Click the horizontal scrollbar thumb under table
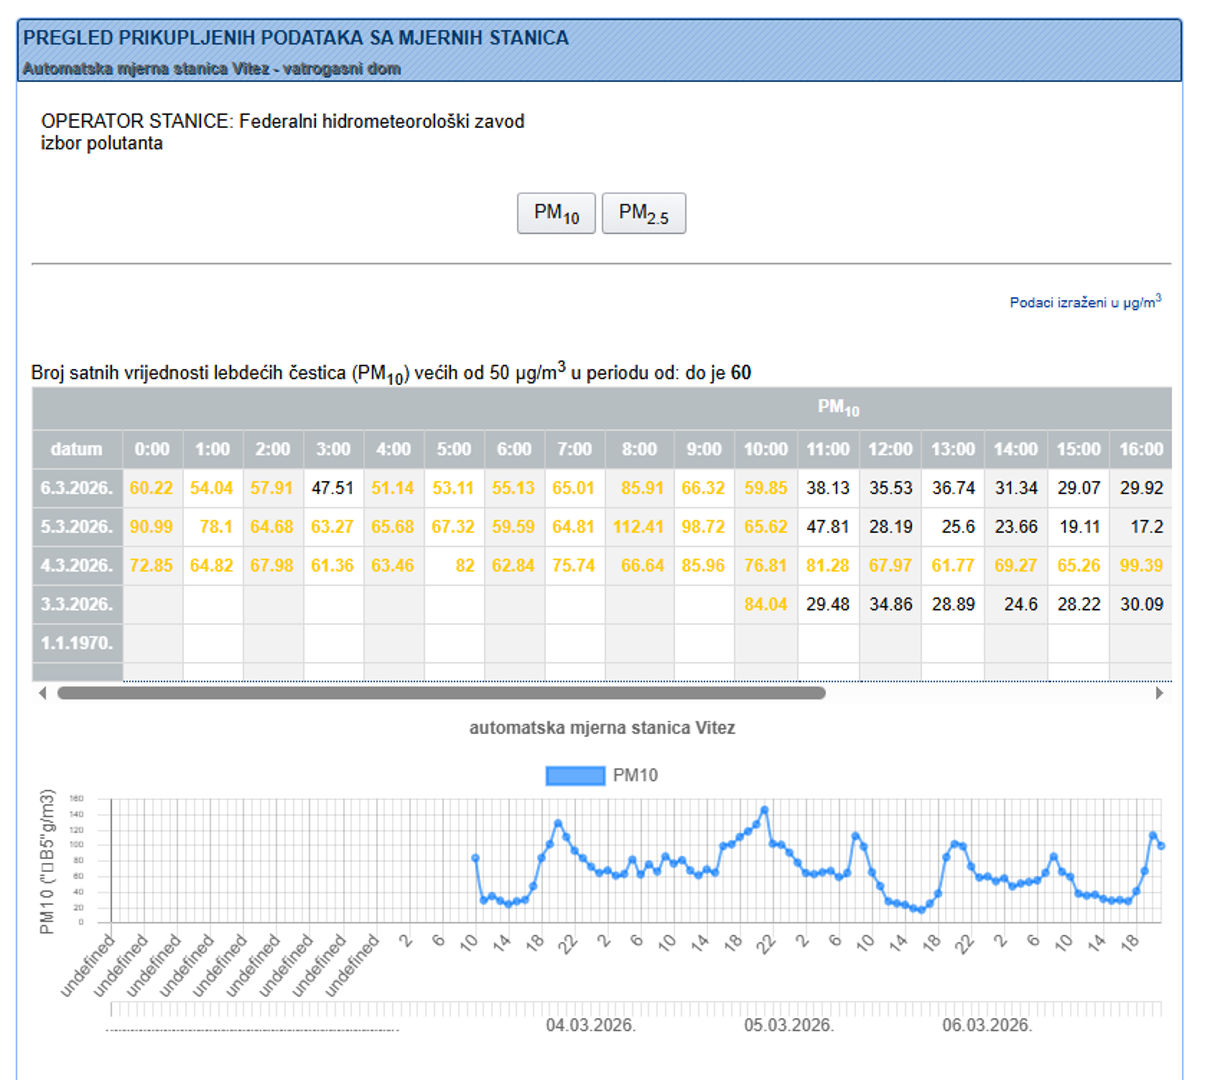This screenshot has width=1205, height=1080. click(440, 693)
